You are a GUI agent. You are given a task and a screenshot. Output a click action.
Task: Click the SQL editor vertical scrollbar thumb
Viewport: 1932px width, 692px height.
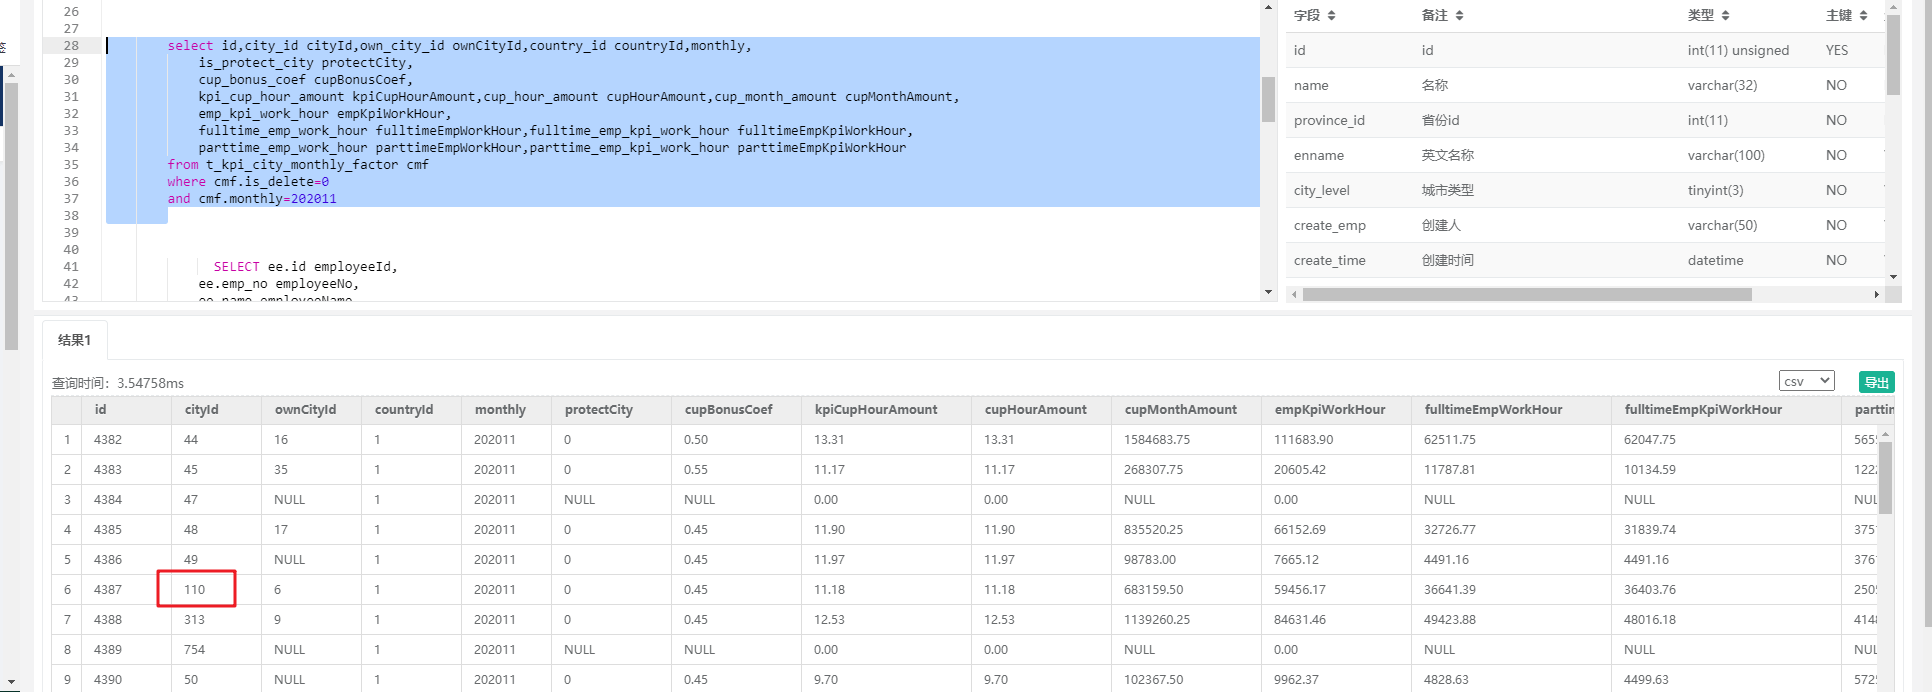click(x=1268, y=99)
